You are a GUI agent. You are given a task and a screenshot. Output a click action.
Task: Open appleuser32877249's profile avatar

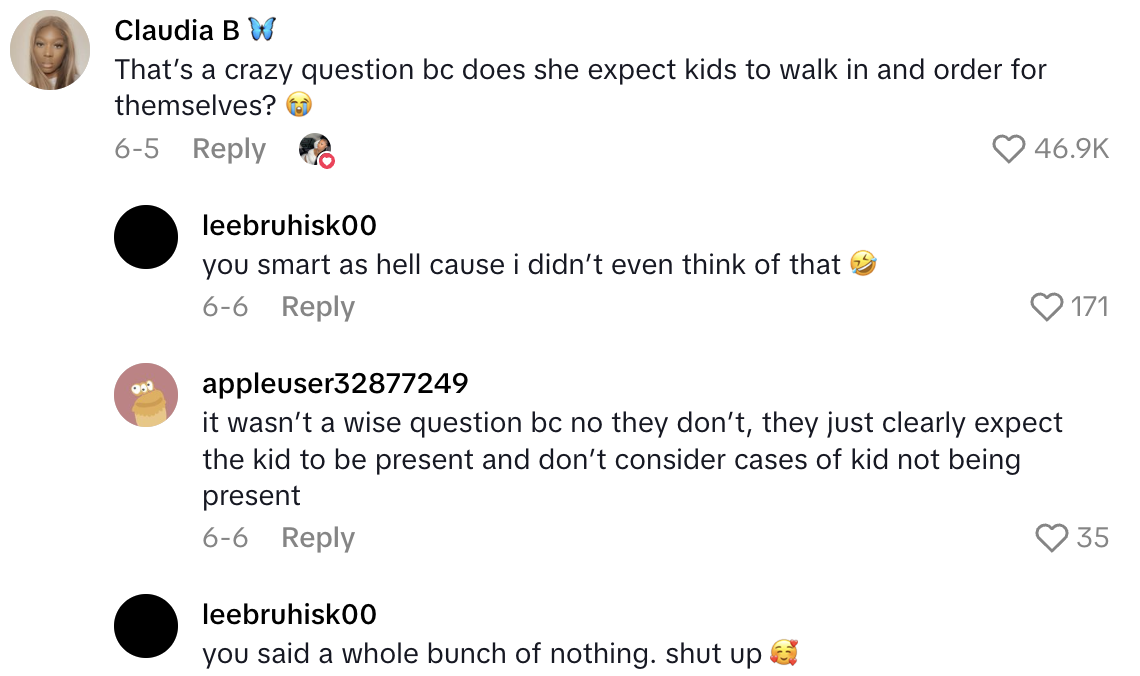pyautogui.click(x=146, y=394)
